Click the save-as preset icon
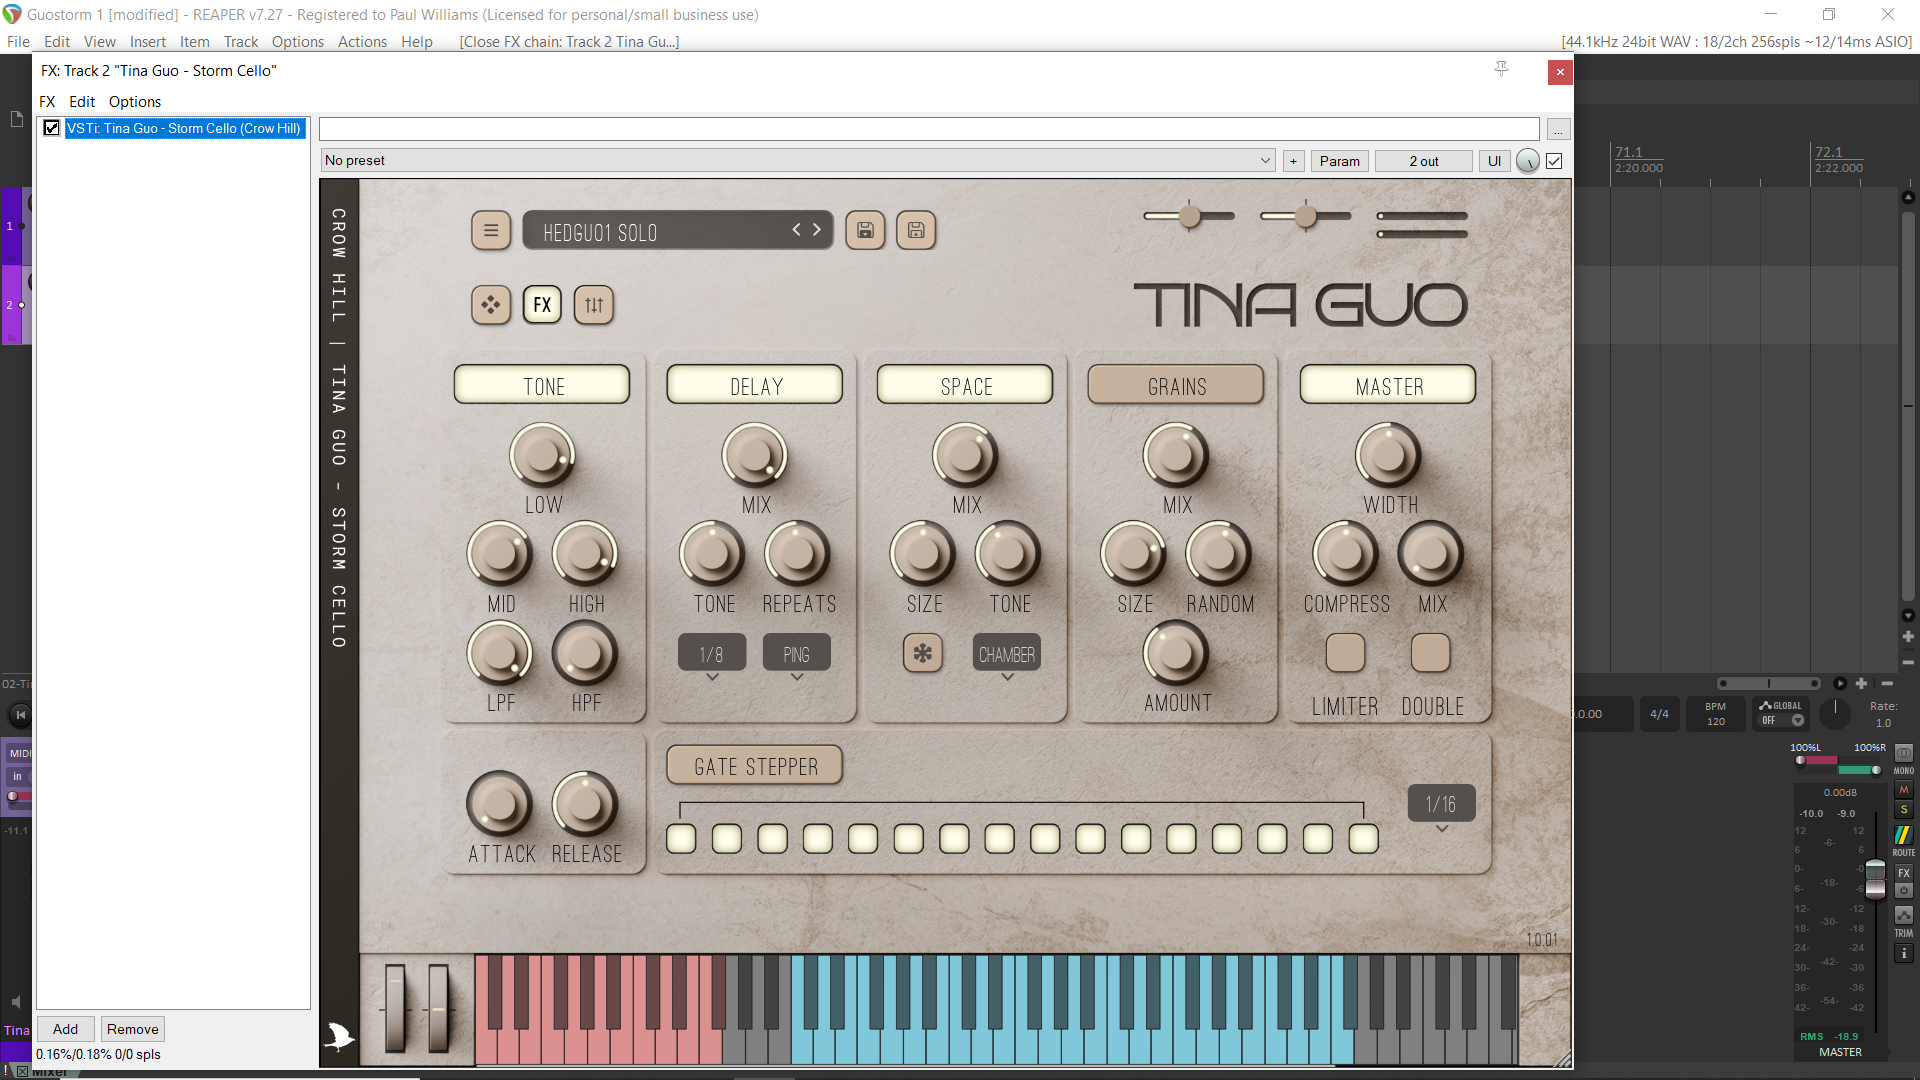This screenshot has height=1080, width=1920. 916,231
